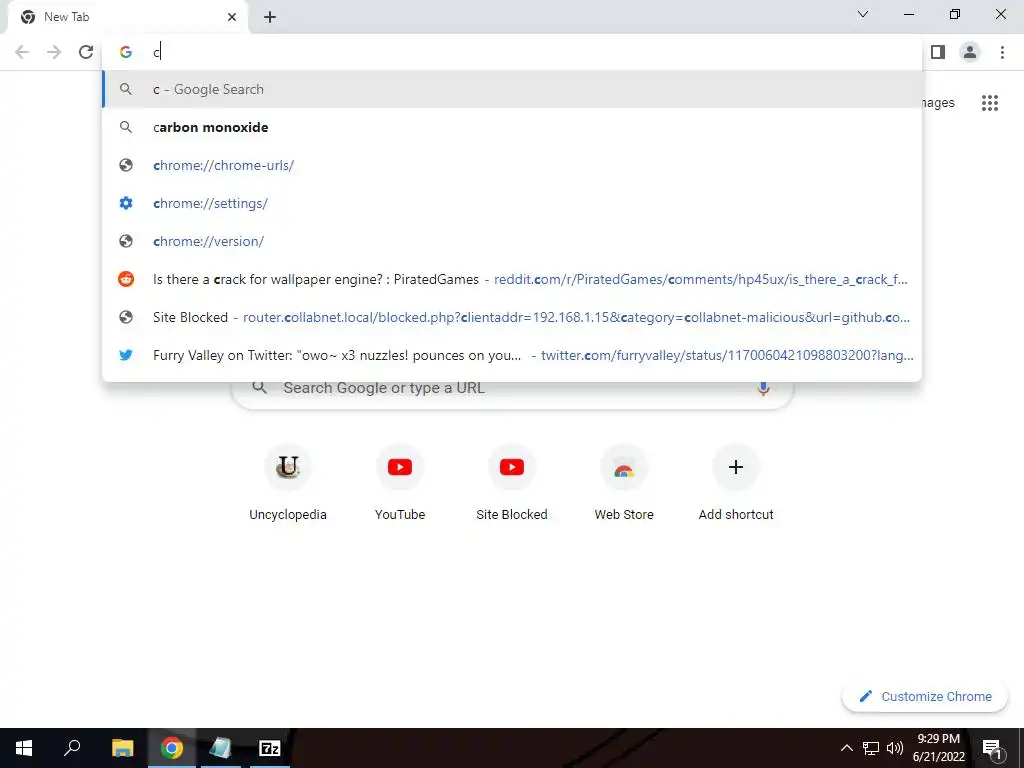This screenshot has height=768, width=1024.
Task: Open the Windows Start menu
Action: (x=24, y=748)
